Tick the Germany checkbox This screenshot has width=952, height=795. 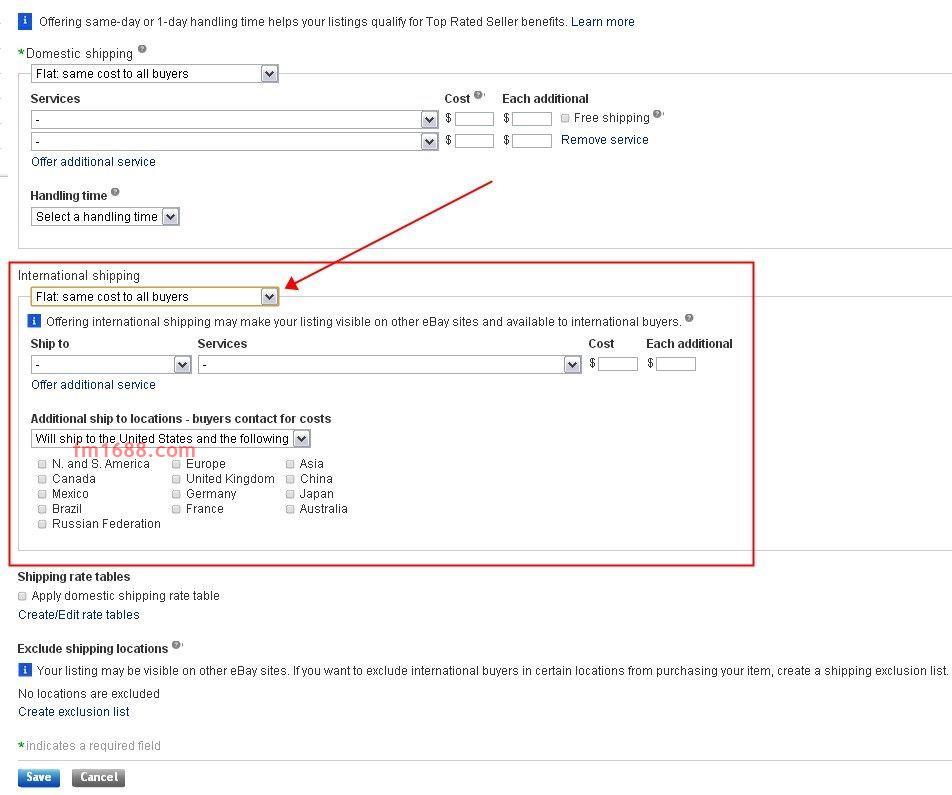pos(176,494)
